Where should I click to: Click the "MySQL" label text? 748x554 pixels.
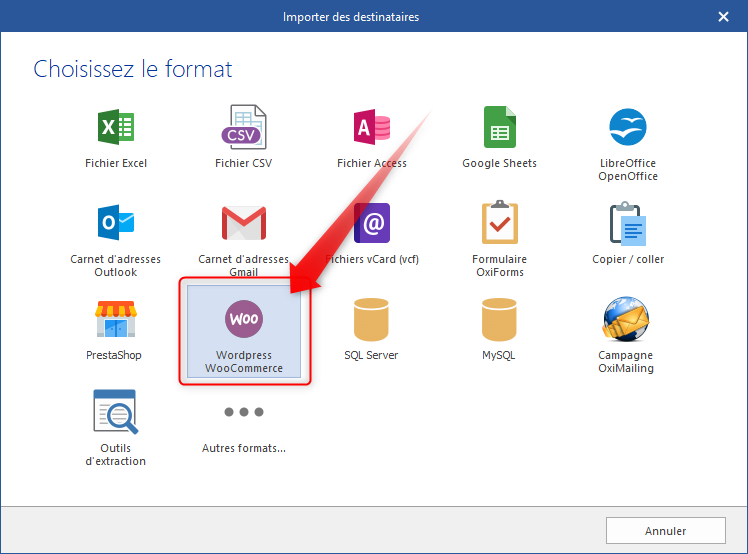pos(499,355)
